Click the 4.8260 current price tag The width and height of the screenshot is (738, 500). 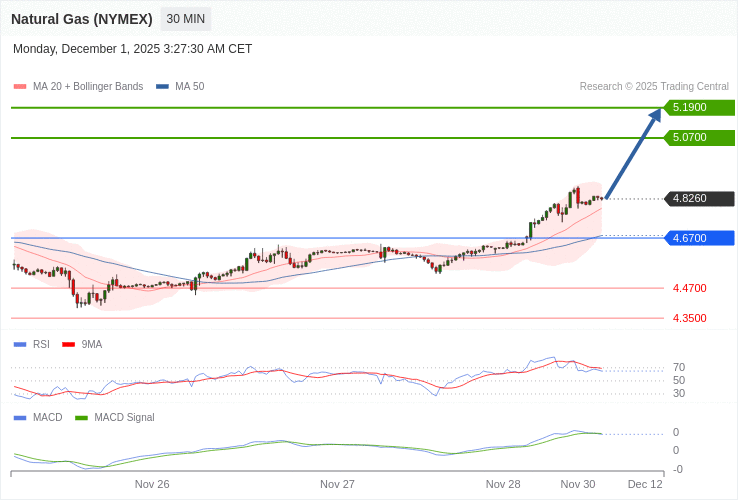click(699, 199)
